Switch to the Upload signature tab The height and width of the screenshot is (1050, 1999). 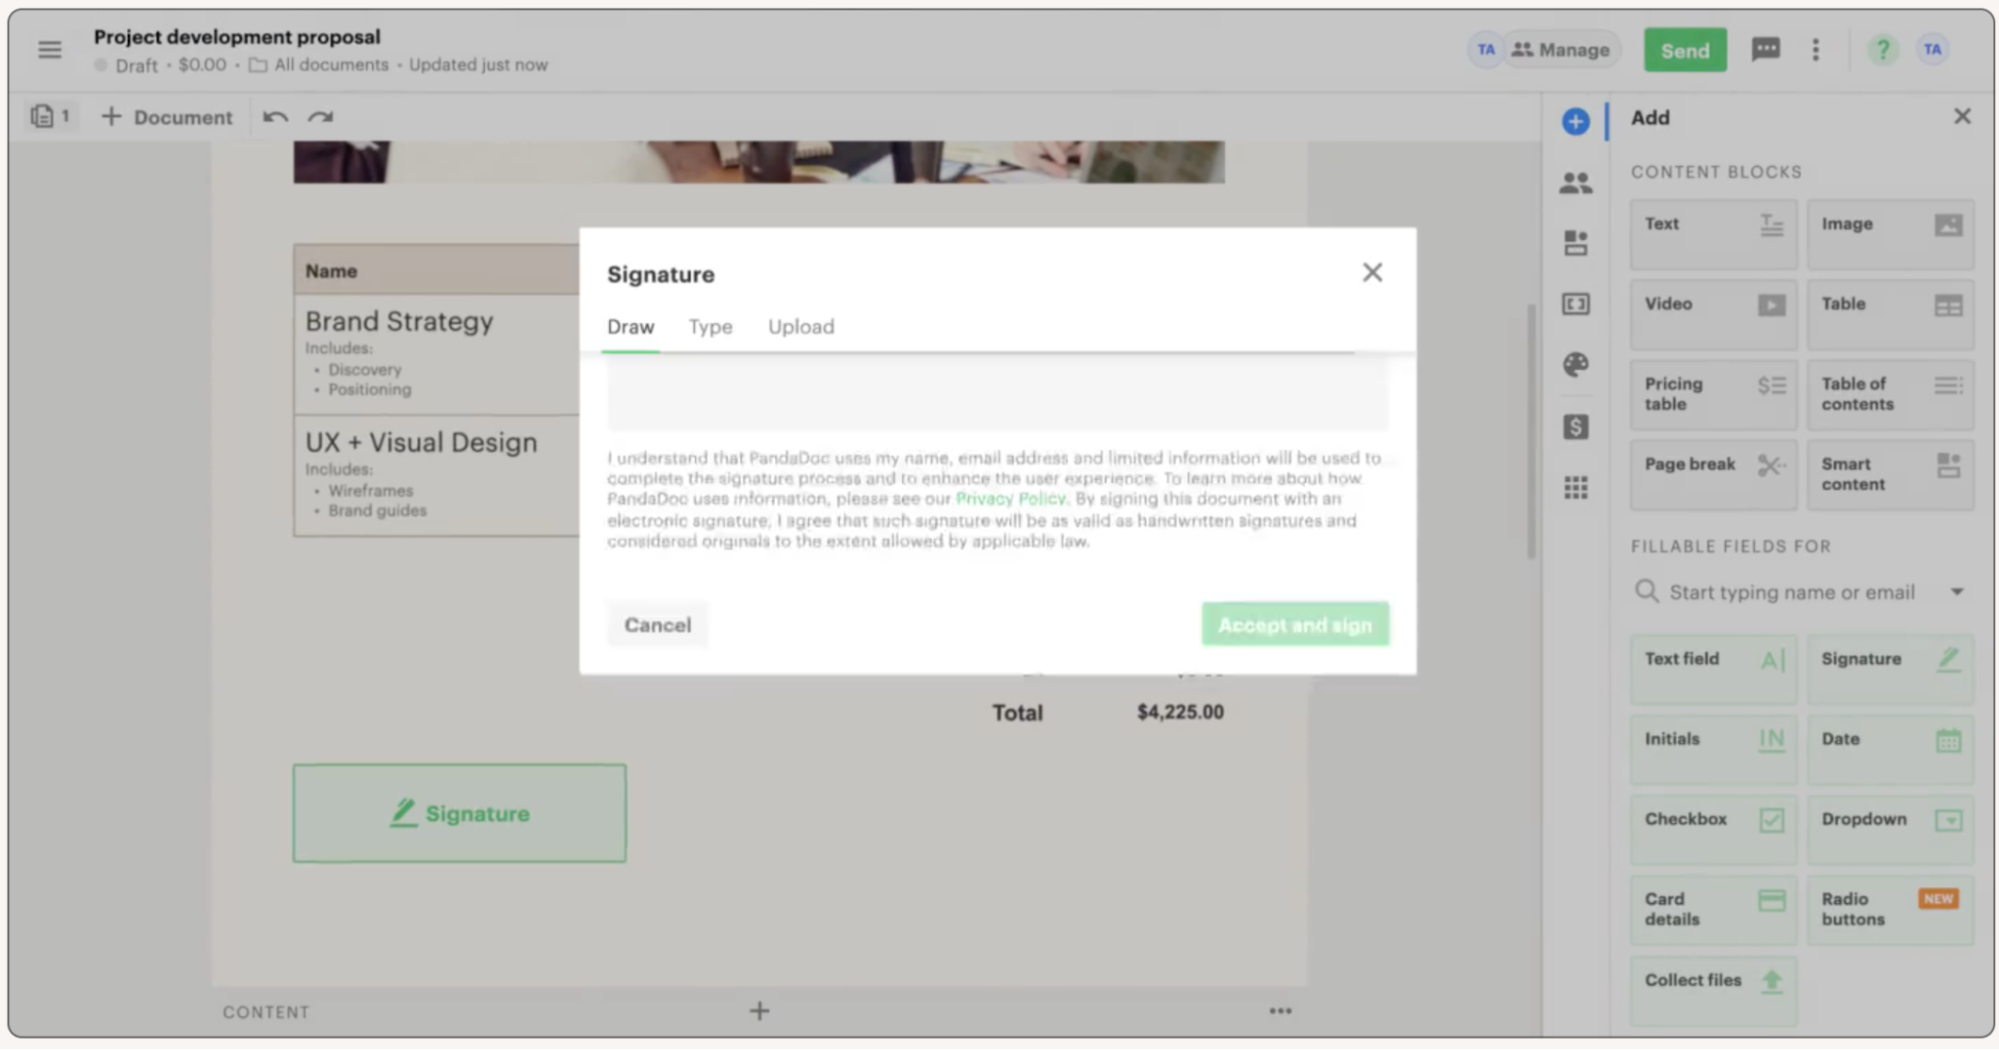(x=800, y=327)
